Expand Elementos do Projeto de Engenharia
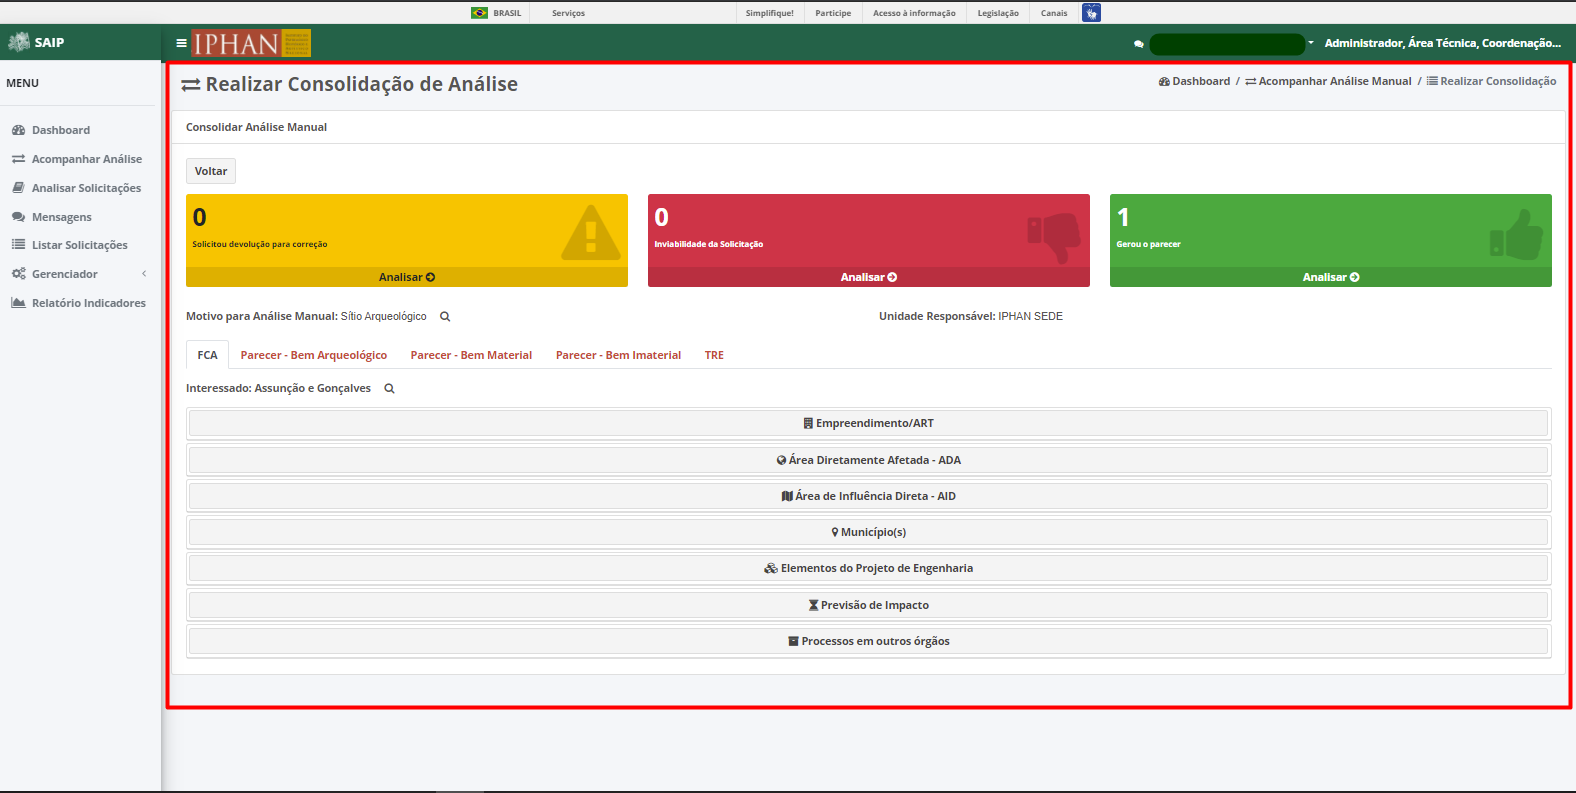This screenshot has width=1576, height=793. 868,569
